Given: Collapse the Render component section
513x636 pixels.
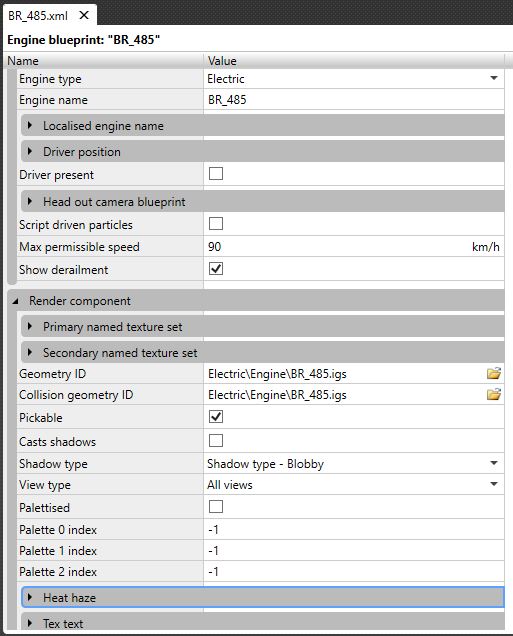Looking at the screenshot, I should (x=15, y=301).
